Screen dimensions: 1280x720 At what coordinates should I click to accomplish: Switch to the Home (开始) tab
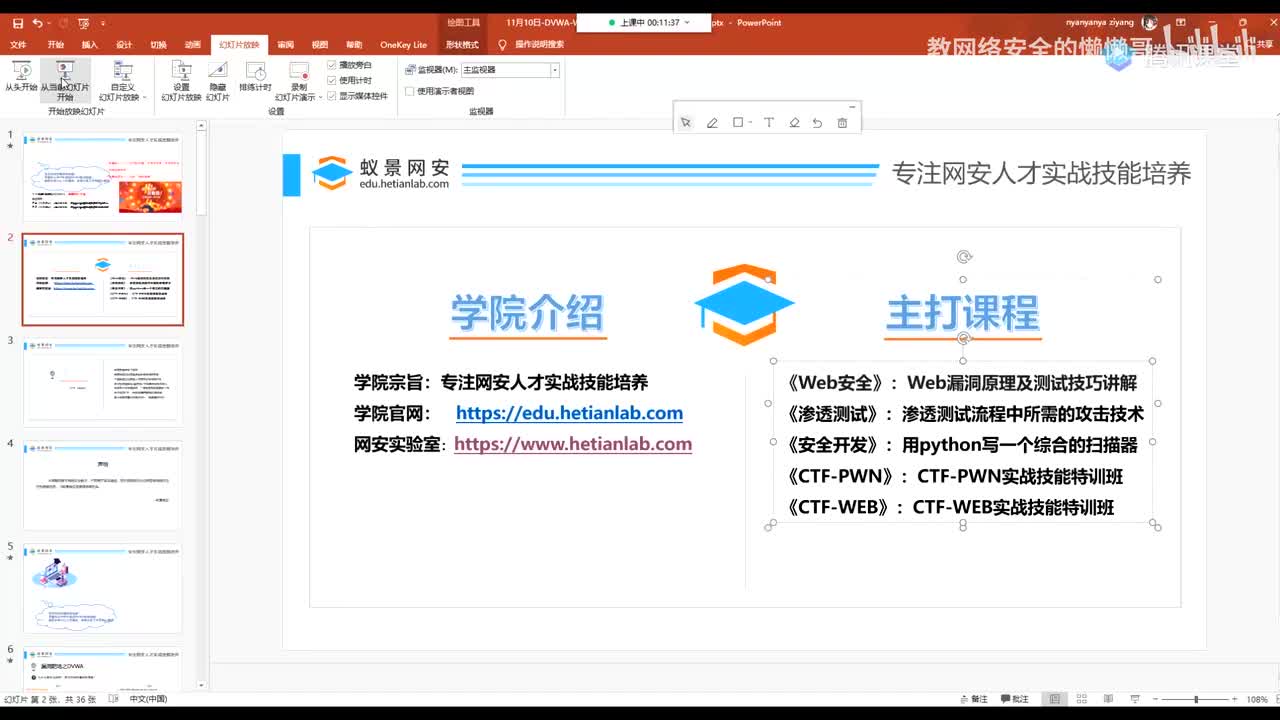pos(55,45)
